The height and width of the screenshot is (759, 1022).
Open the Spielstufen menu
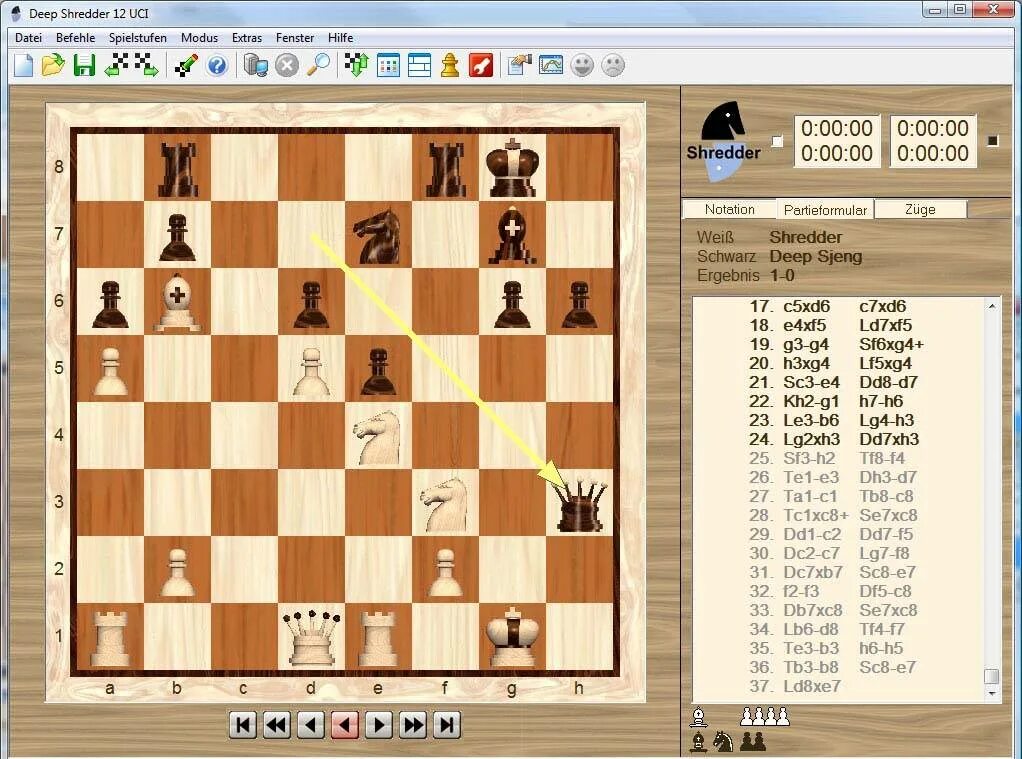tap(138, 38)
